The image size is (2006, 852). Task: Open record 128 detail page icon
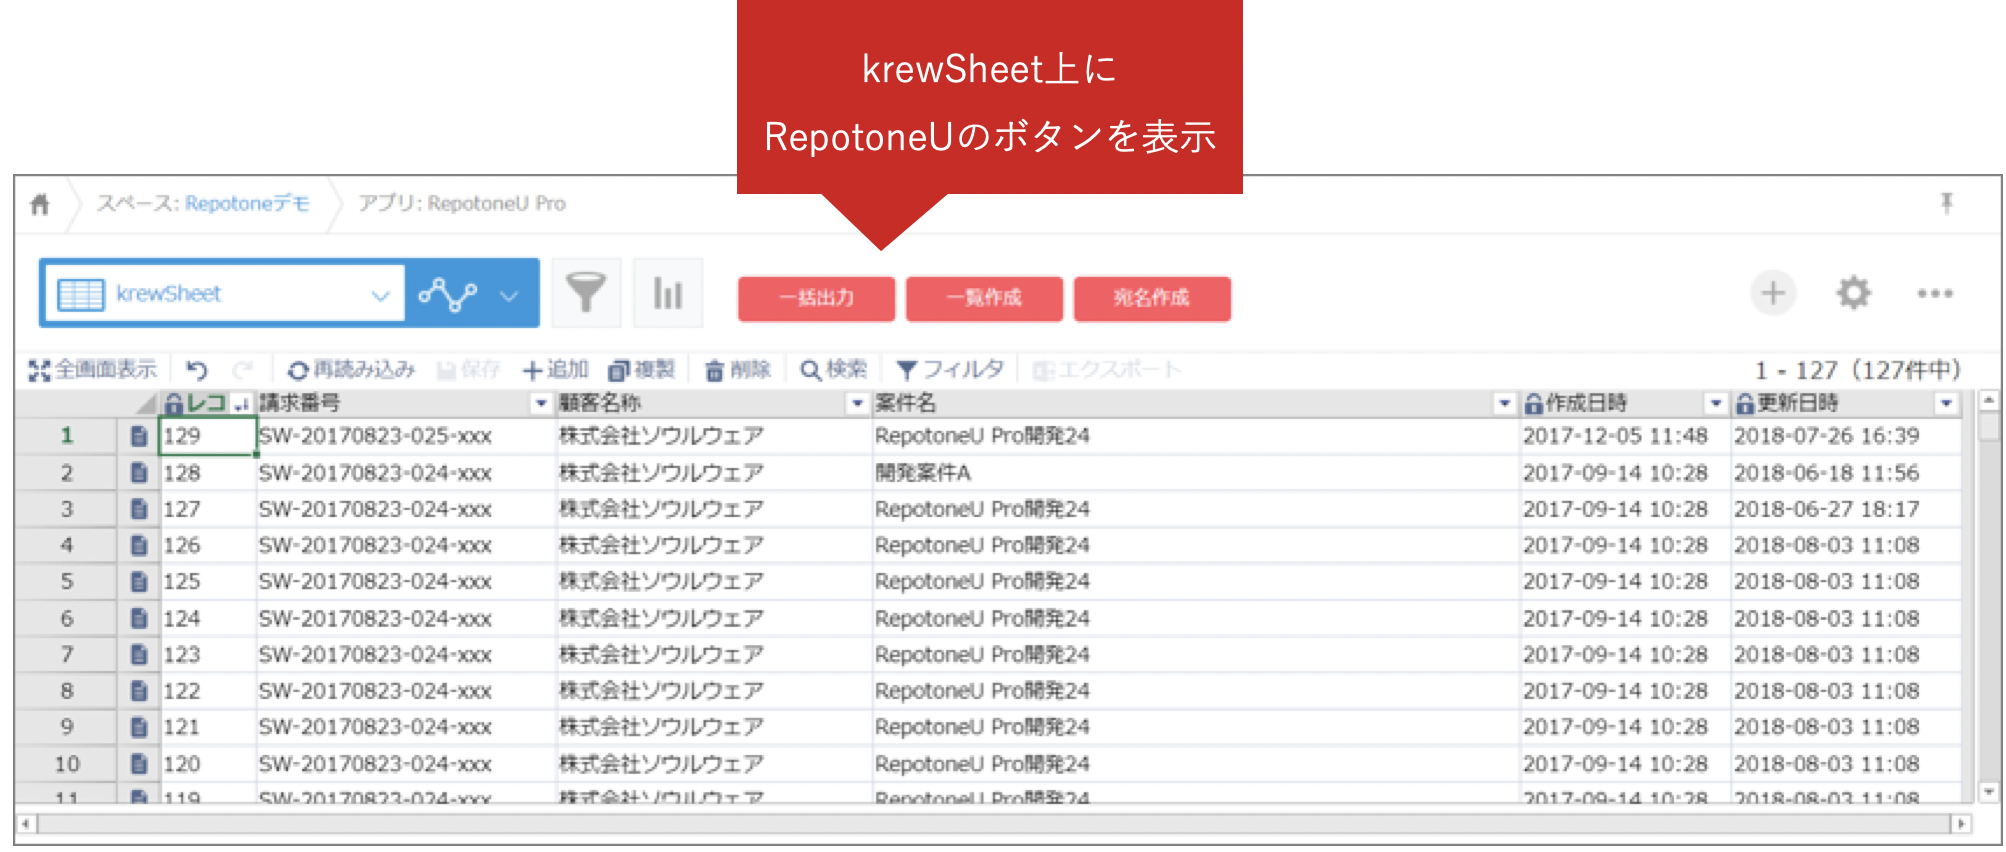coord(139,473)
